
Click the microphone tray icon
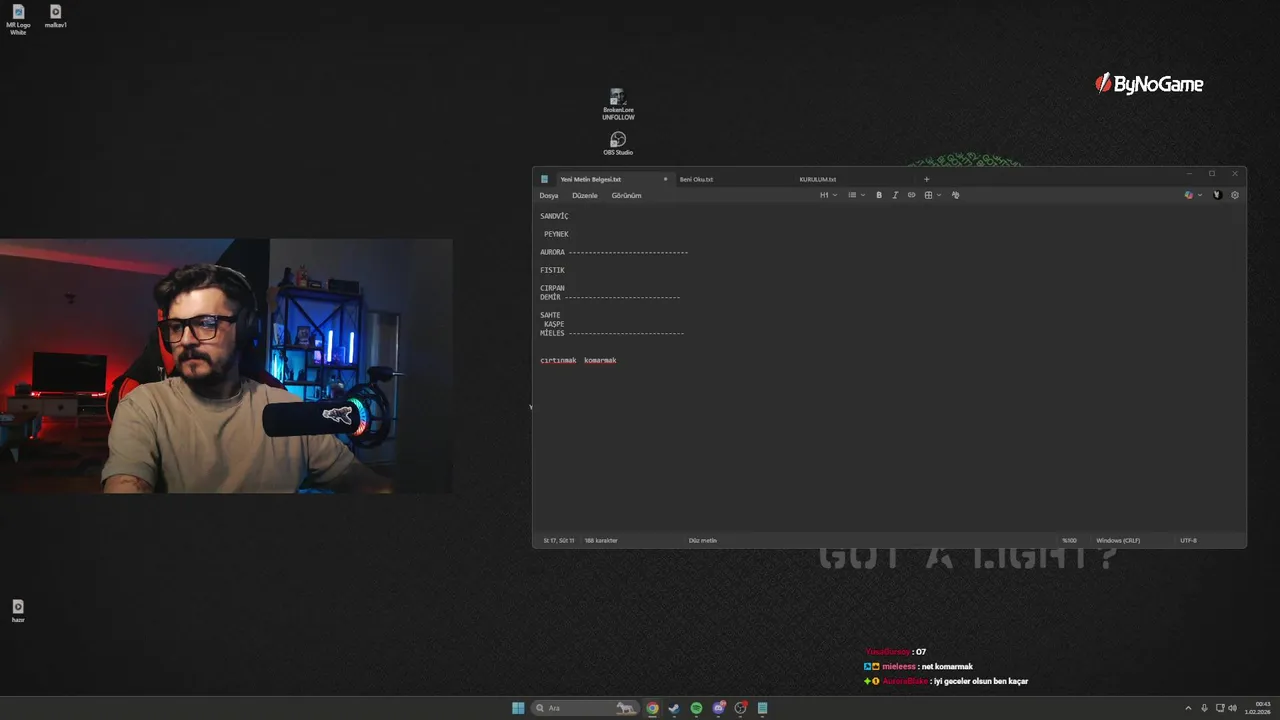tap(1204, 708)
